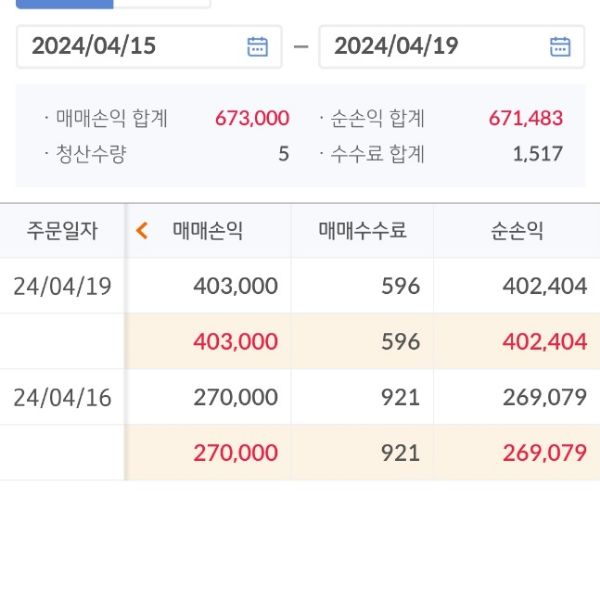Select the 주문일자 column header
The image size is (600, 600).
62,231
